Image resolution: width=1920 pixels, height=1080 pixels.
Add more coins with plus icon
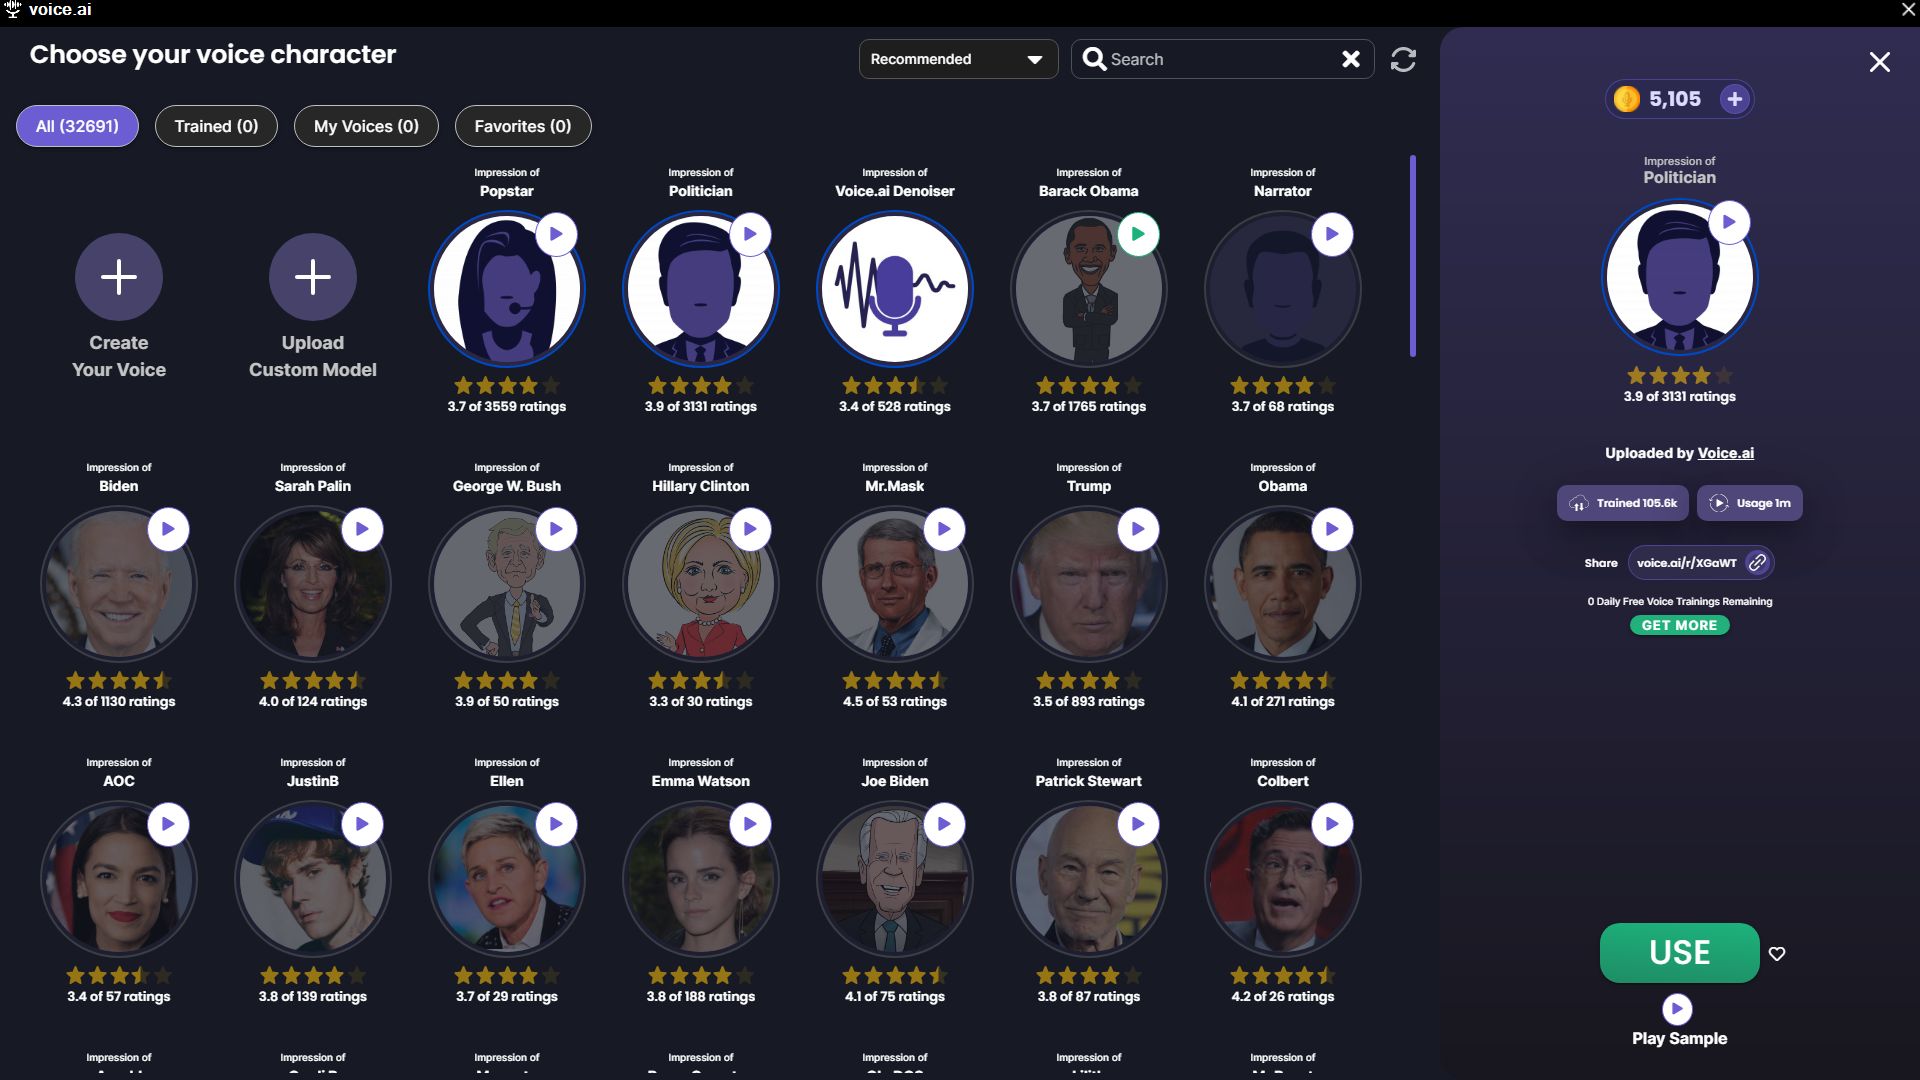[x=1735, y=99]
